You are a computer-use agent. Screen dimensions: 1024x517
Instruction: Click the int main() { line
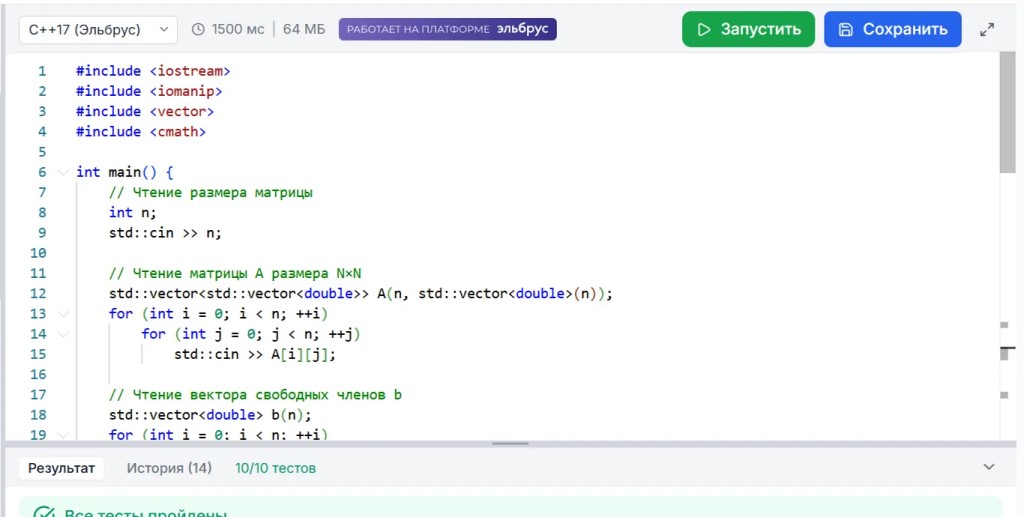point(125,172)
